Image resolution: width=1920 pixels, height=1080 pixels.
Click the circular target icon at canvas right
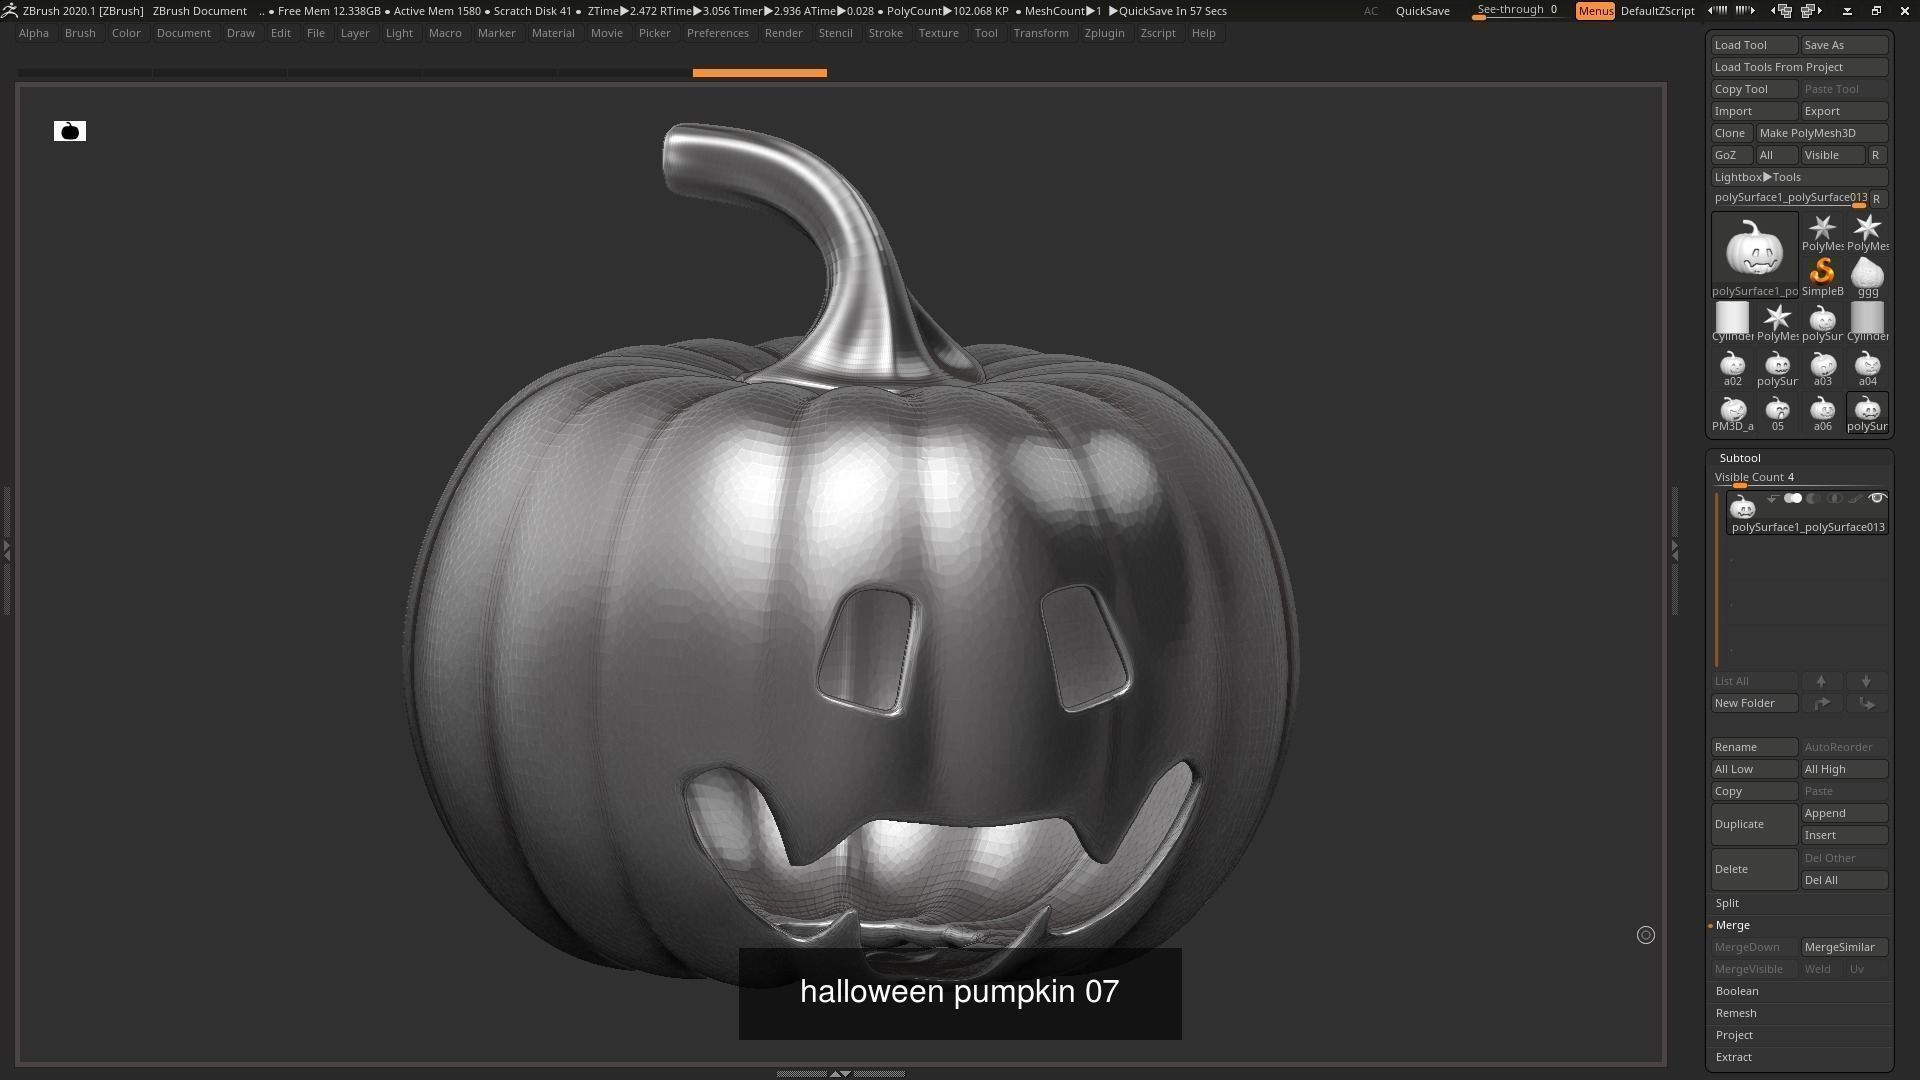(x=1645, y=935)
